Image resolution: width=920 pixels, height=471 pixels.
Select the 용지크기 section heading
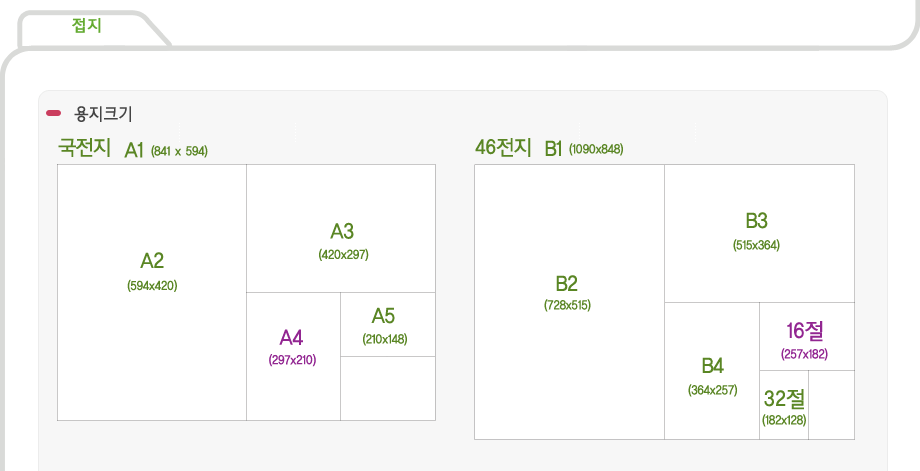(x=103, y=114)
